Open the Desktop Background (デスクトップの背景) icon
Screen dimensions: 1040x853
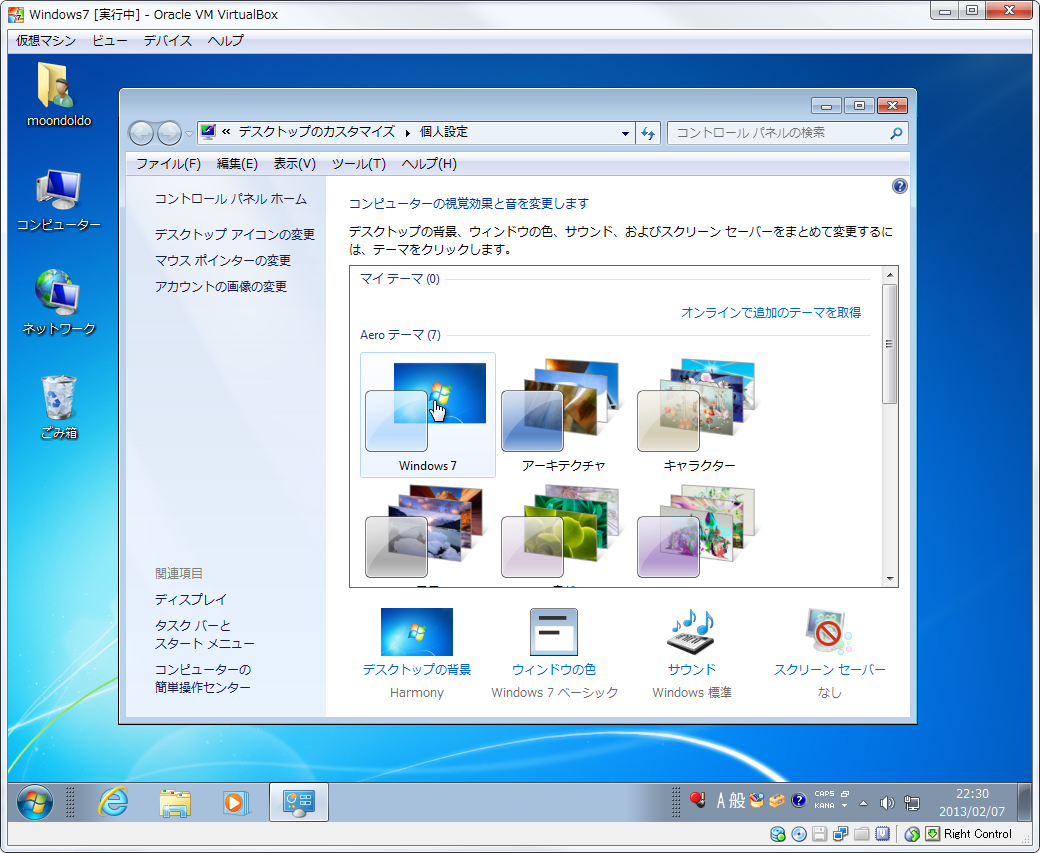click(416, 632)
